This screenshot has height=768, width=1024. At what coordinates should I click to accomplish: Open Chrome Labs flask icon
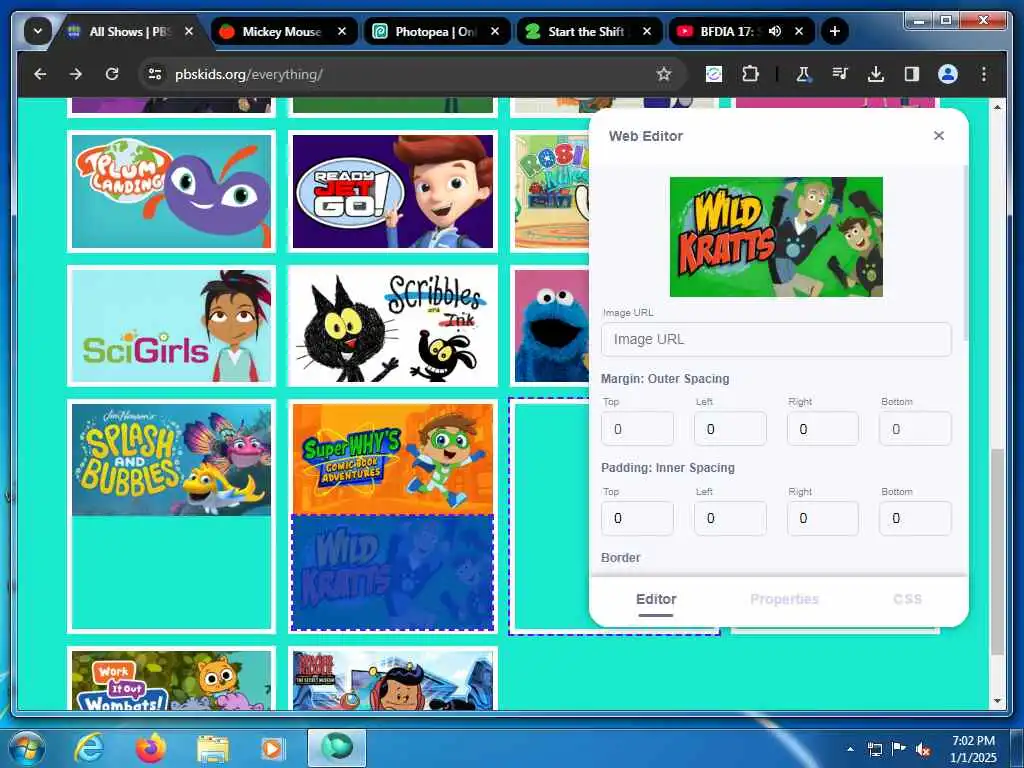[x=803, y=74]
